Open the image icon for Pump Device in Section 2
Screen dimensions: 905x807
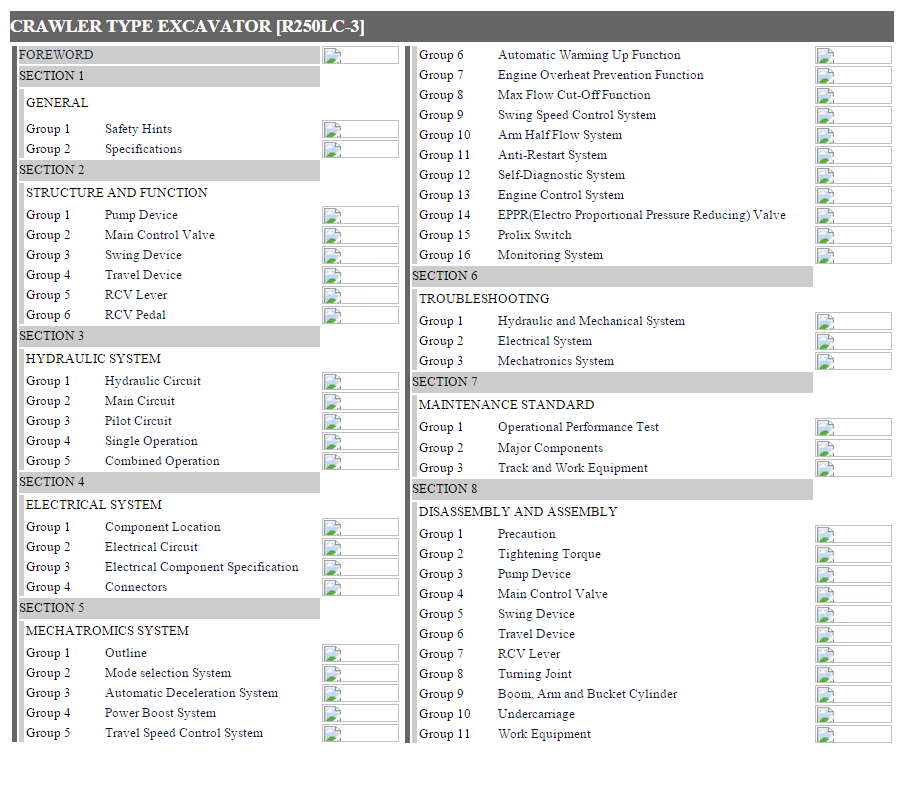(x=360, y=215)
